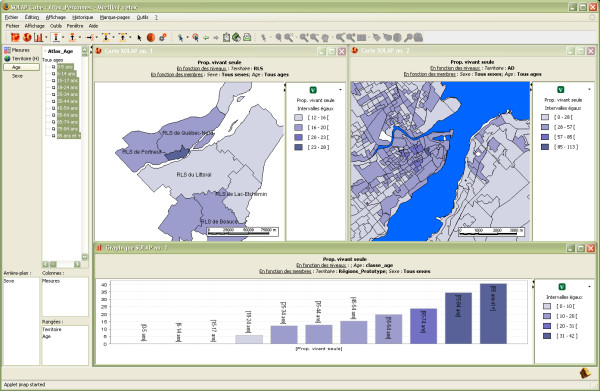Select the bar chart display icon

click(x=38, y=37)
